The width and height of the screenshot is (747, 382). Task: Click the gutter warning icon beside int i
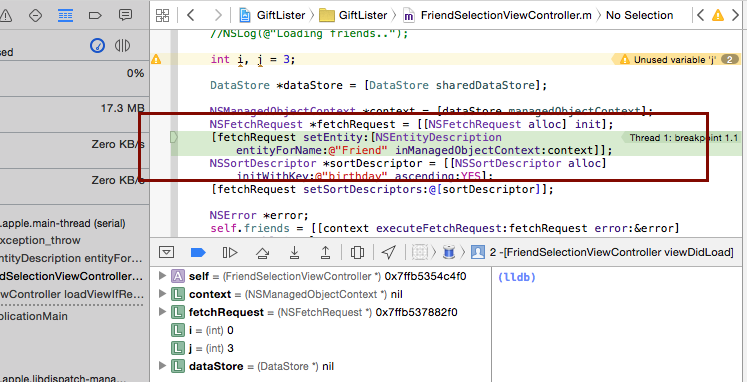point(156,59)
